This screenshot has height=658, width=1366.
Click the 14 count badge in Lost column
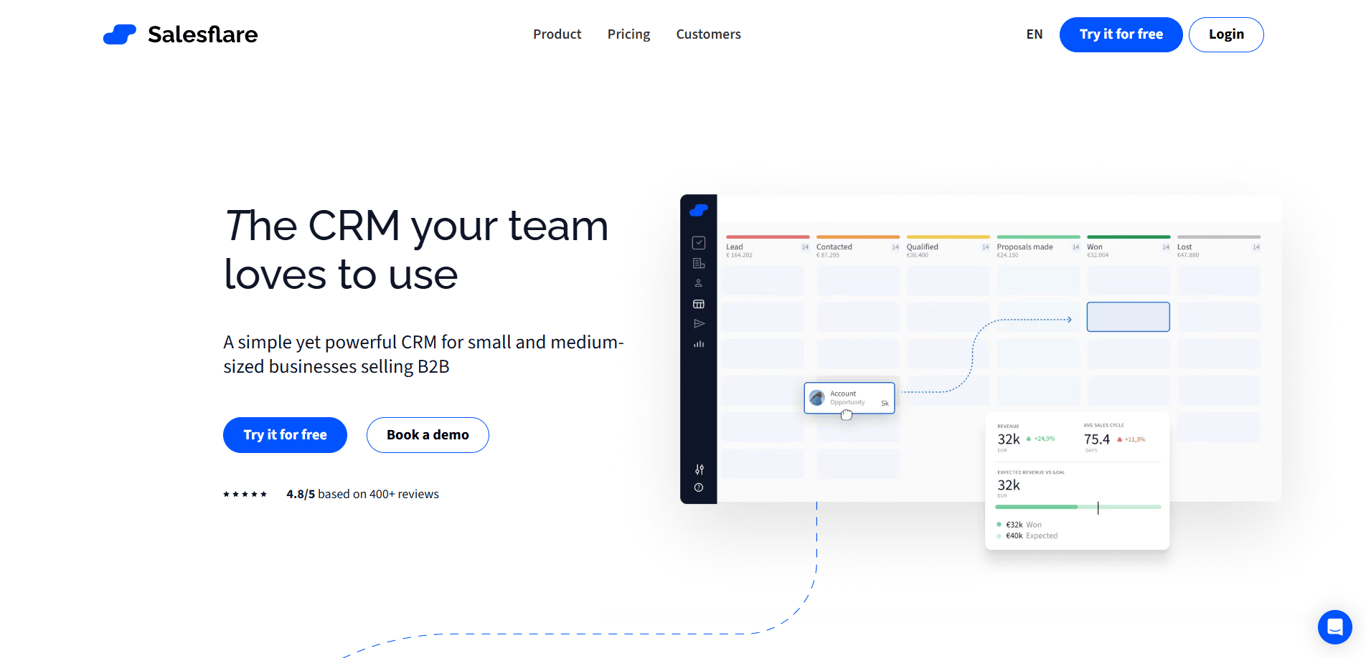click(1256, 247)
